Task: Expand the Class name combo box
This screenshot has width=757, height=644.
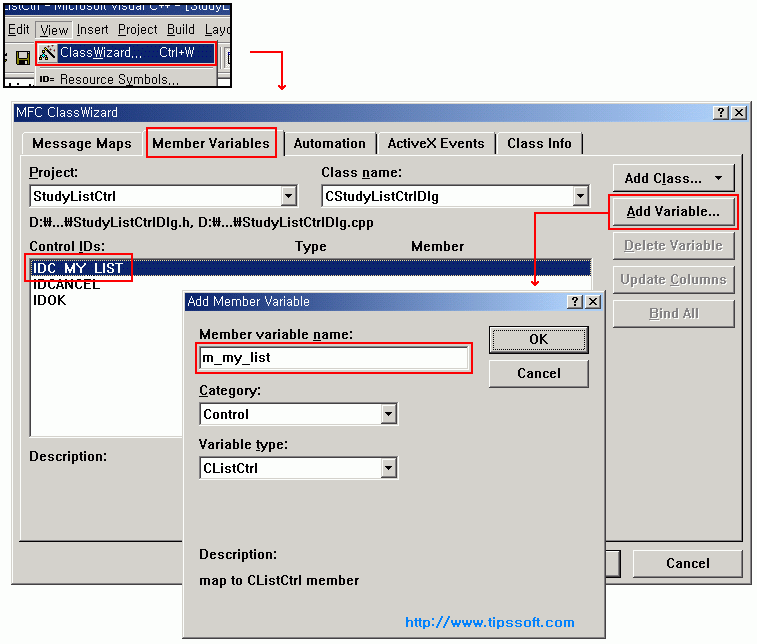Action: click(580, 197)
